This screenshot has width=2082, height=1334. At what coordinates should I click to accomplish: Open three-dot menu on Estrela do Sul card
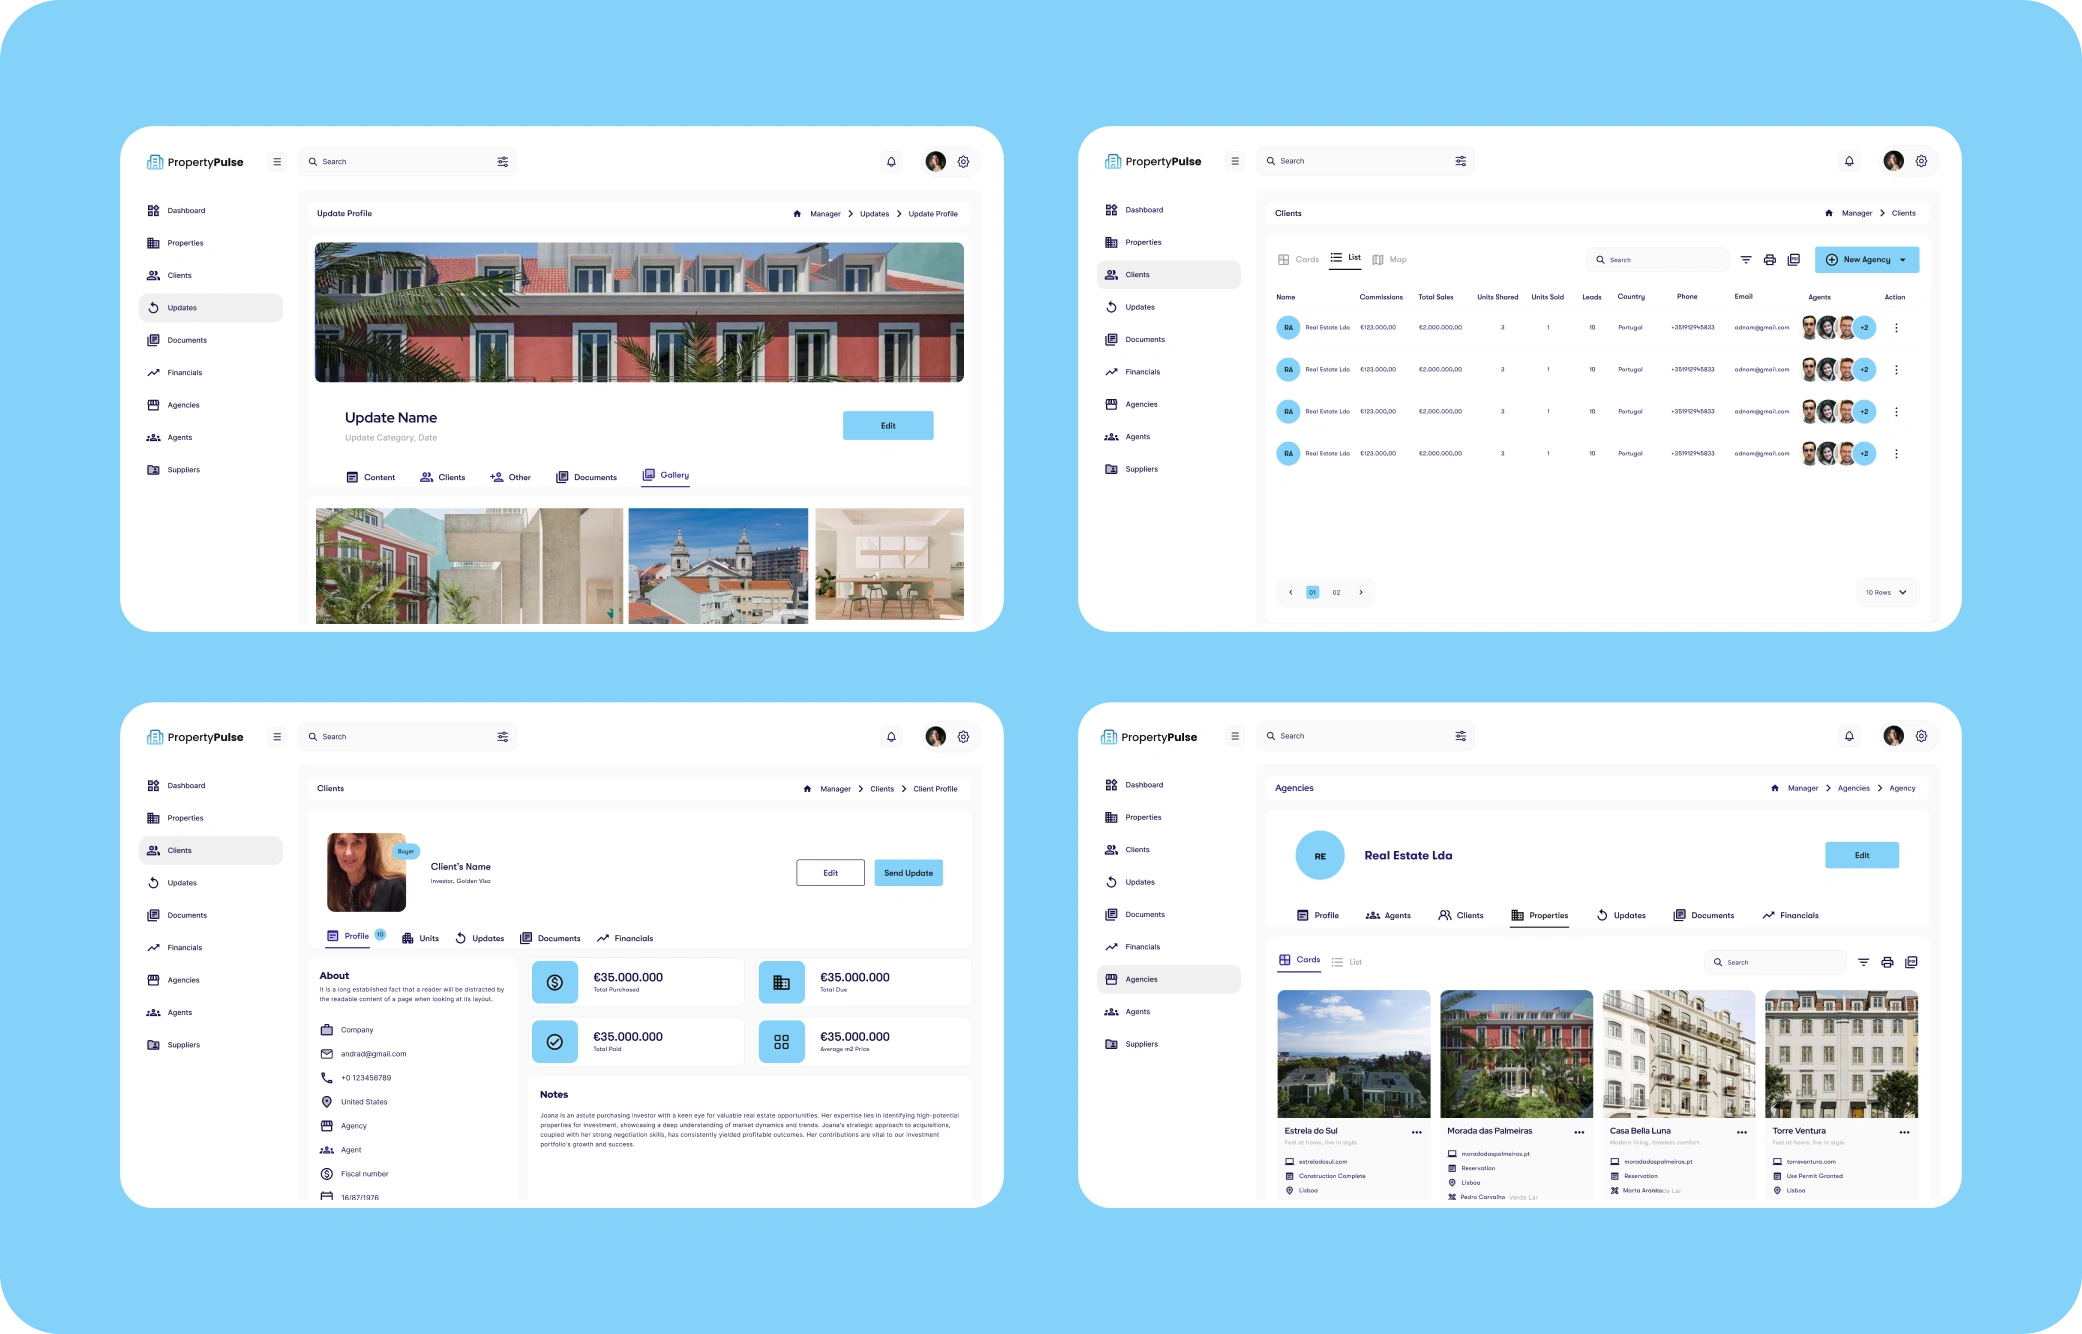(1416, 1132)
